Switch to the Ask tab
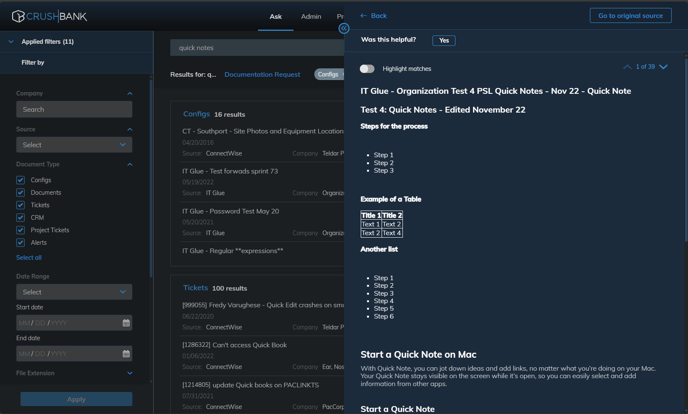 [276, 17]
